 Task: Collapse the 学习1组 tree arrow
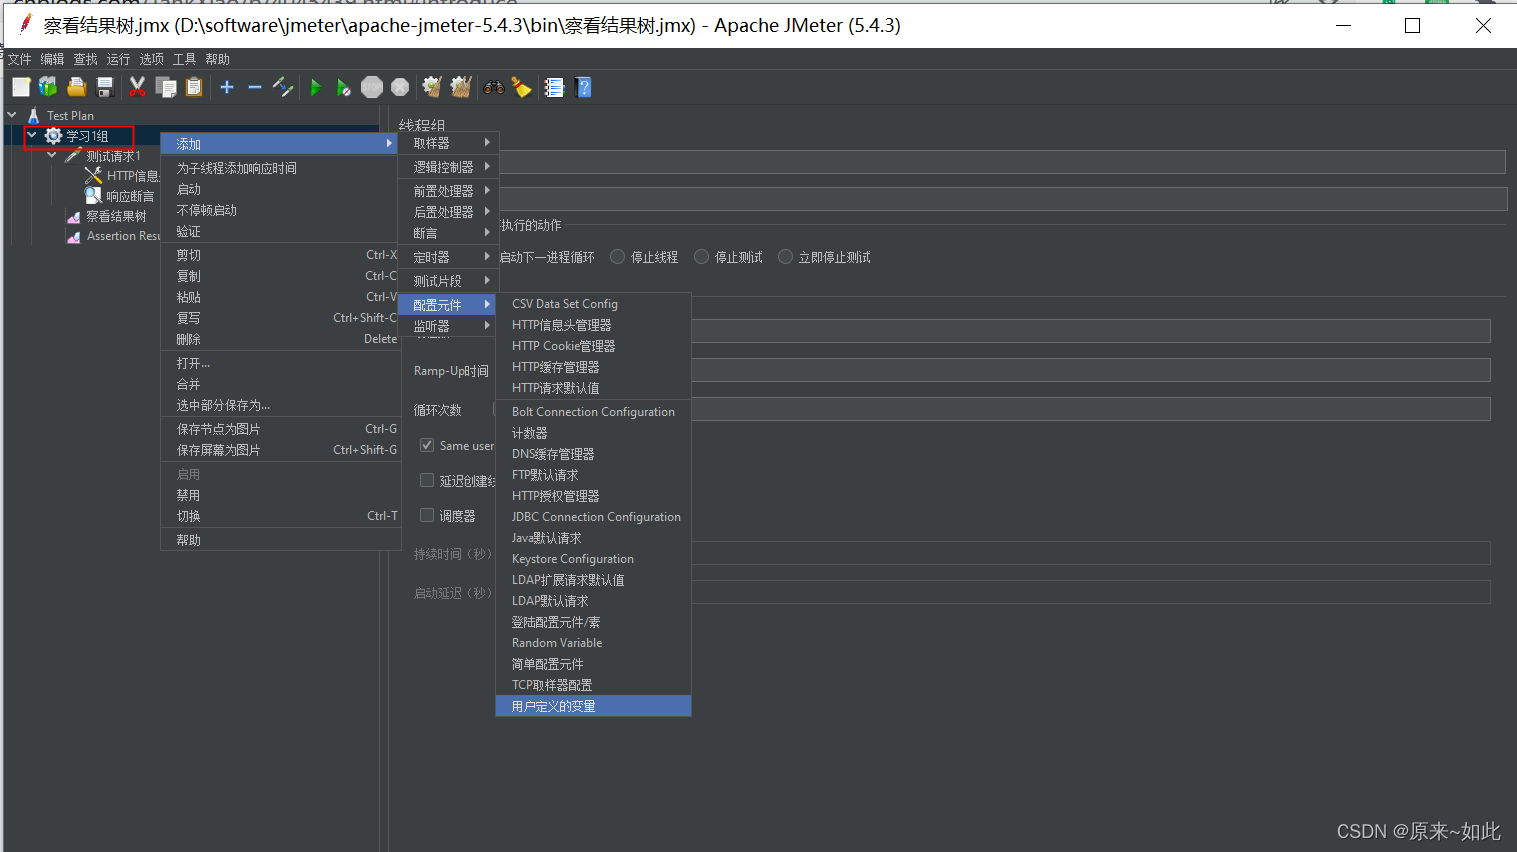(x=32, y=135)
